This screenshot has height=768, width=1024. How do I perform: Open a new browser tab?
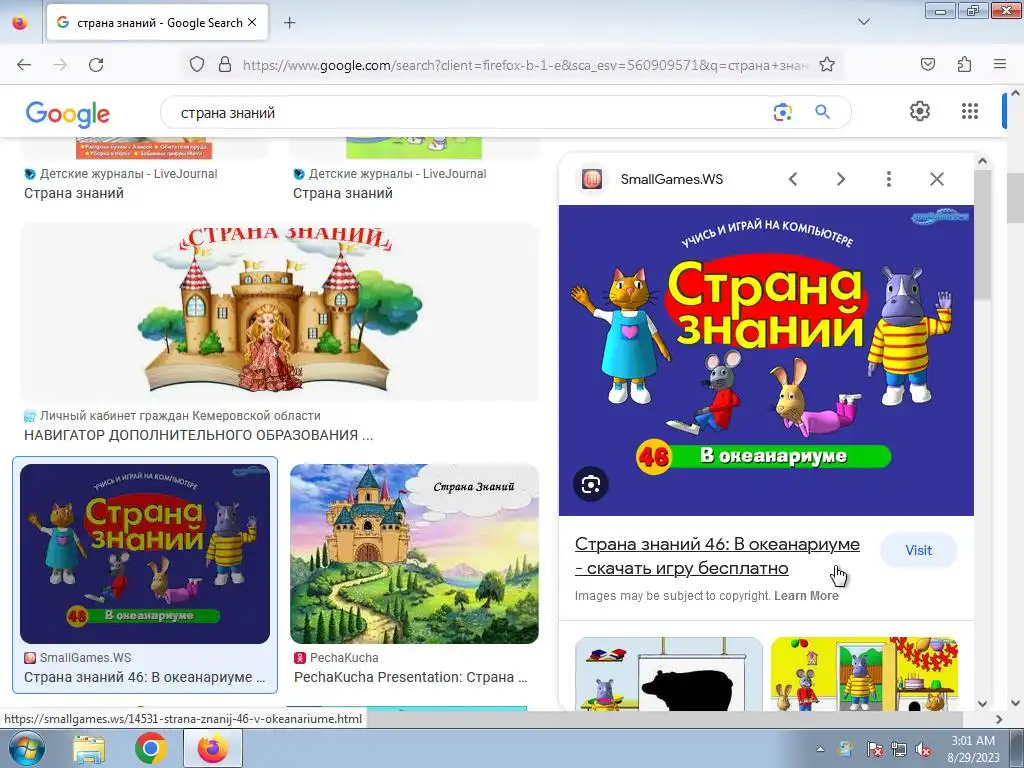[289, 23]
